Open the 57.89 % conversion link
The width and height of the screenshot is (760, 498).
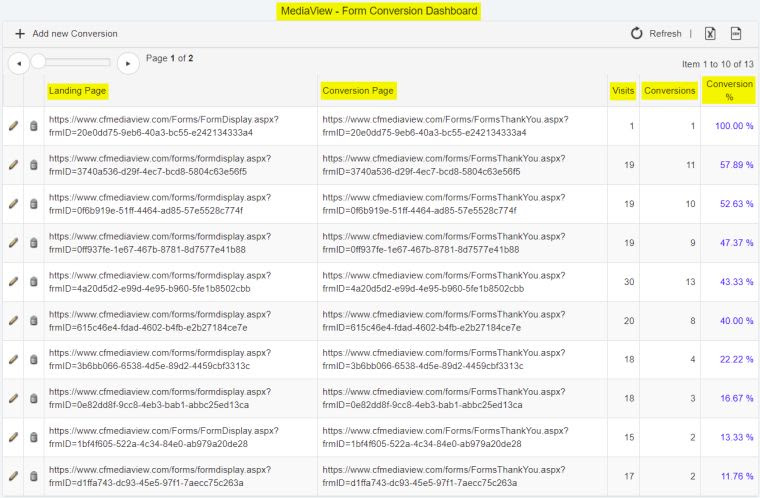pos(736,165)
